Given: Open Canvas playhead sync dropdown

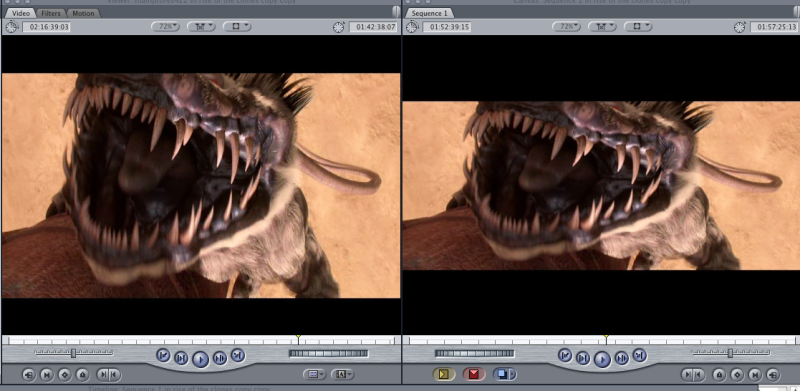Looking at the screenshot, I should click(602, 26).
